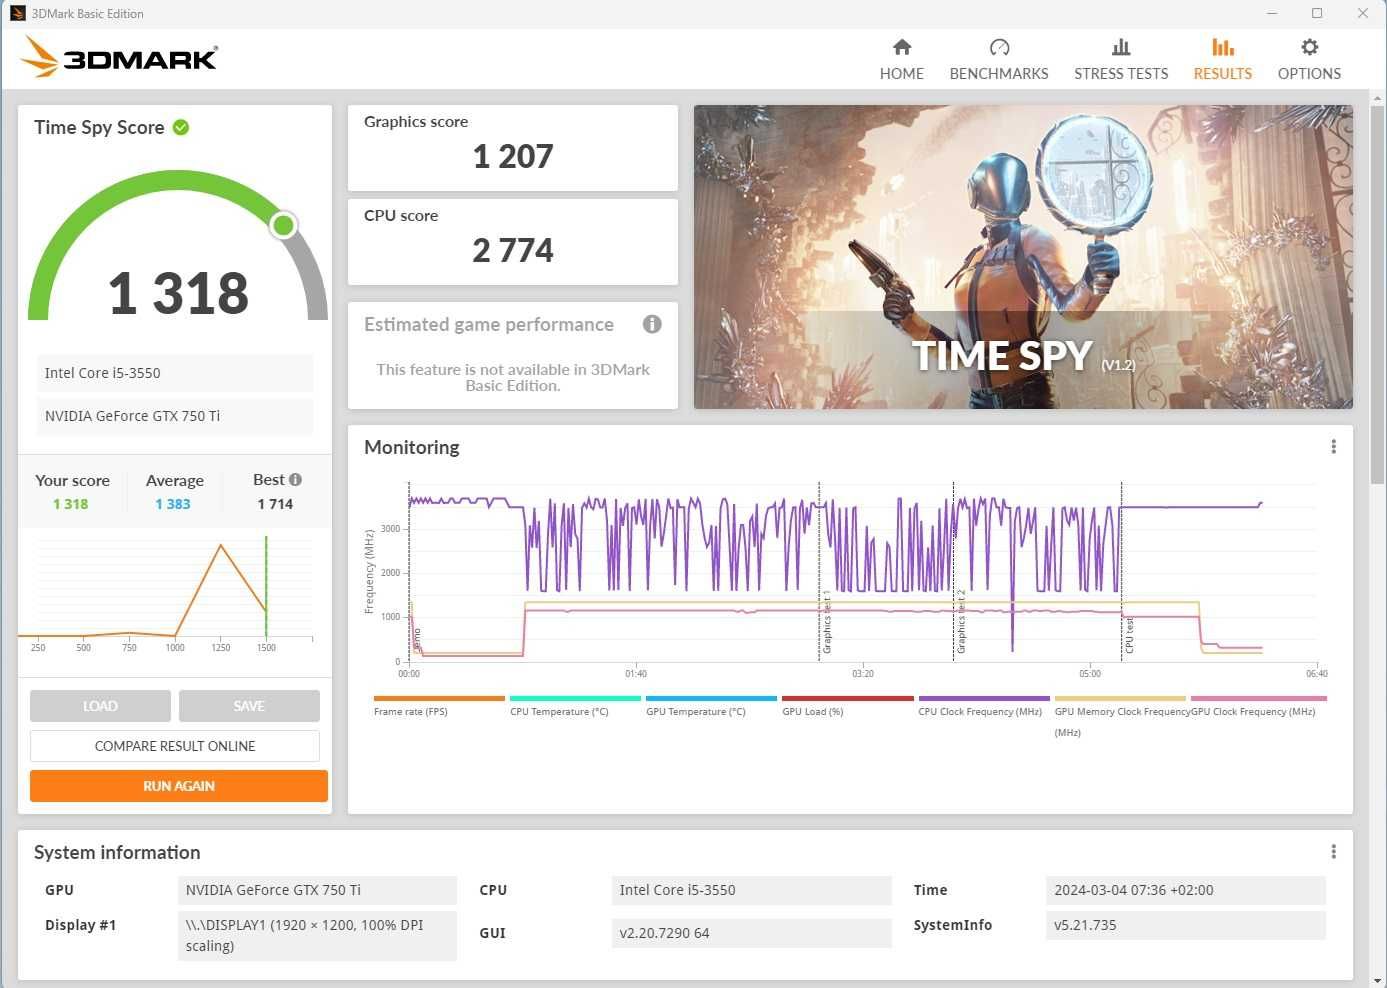The image size is (1387, 988).
Task: Toggle GPU Clock Frequency legend
Action: pyautogui.click(x=1258, y=706)
